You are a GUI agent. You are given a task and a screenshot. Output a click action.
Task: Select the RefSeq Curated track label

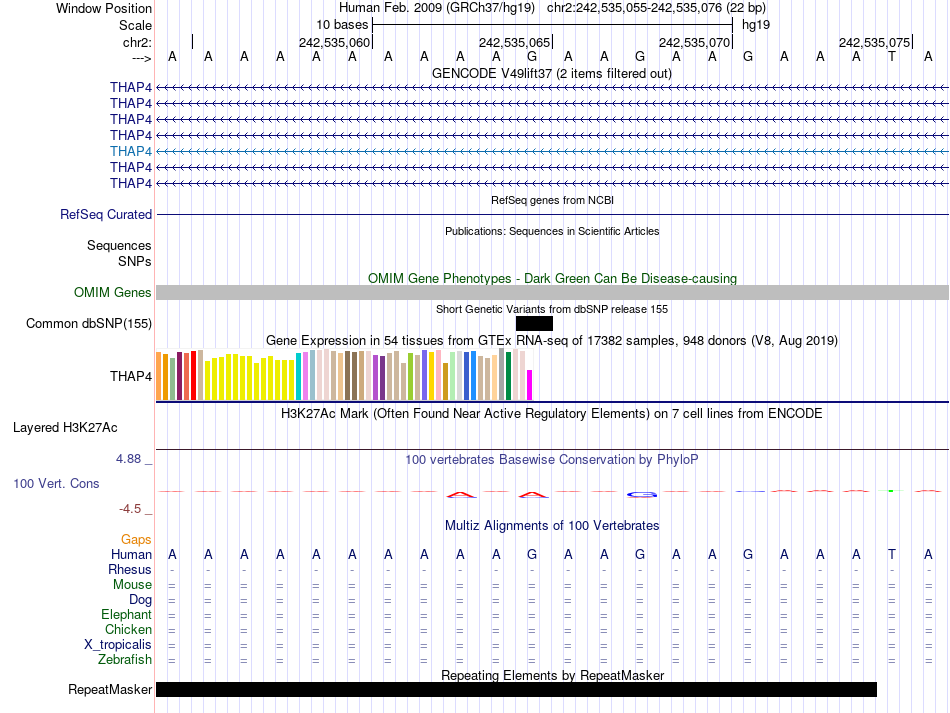point(106,215)
